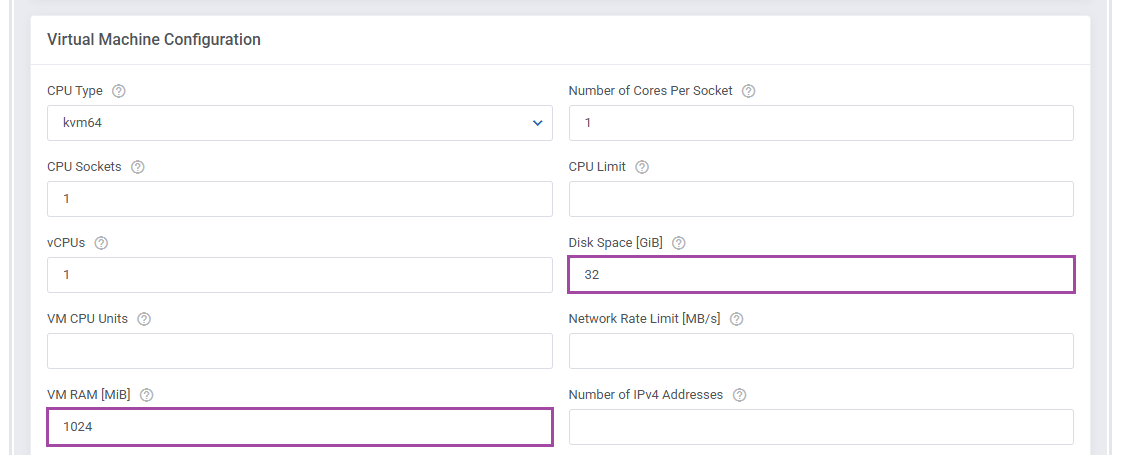Click help icon next to VM RAM [MiB]
The width and height of the screenshot is (1121, 455).
[x=147, y=395]
